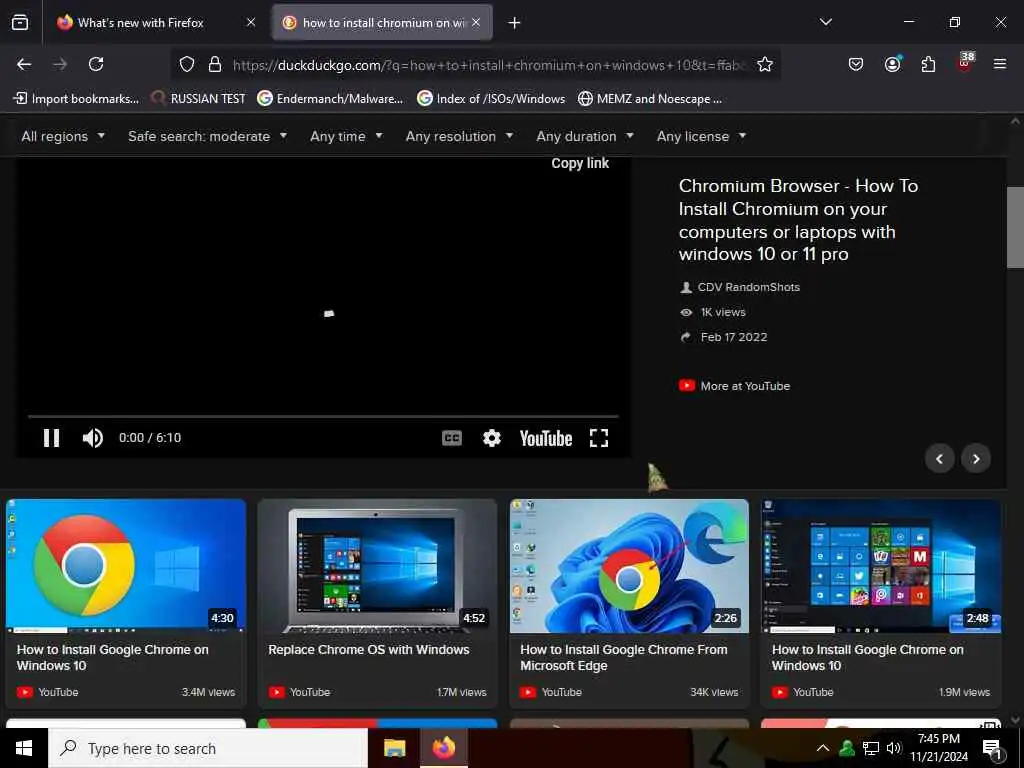Screen dimensions: 1024x768
Task: Show site security padlock info
Action: pyautogui.click(x=215, y=64)
